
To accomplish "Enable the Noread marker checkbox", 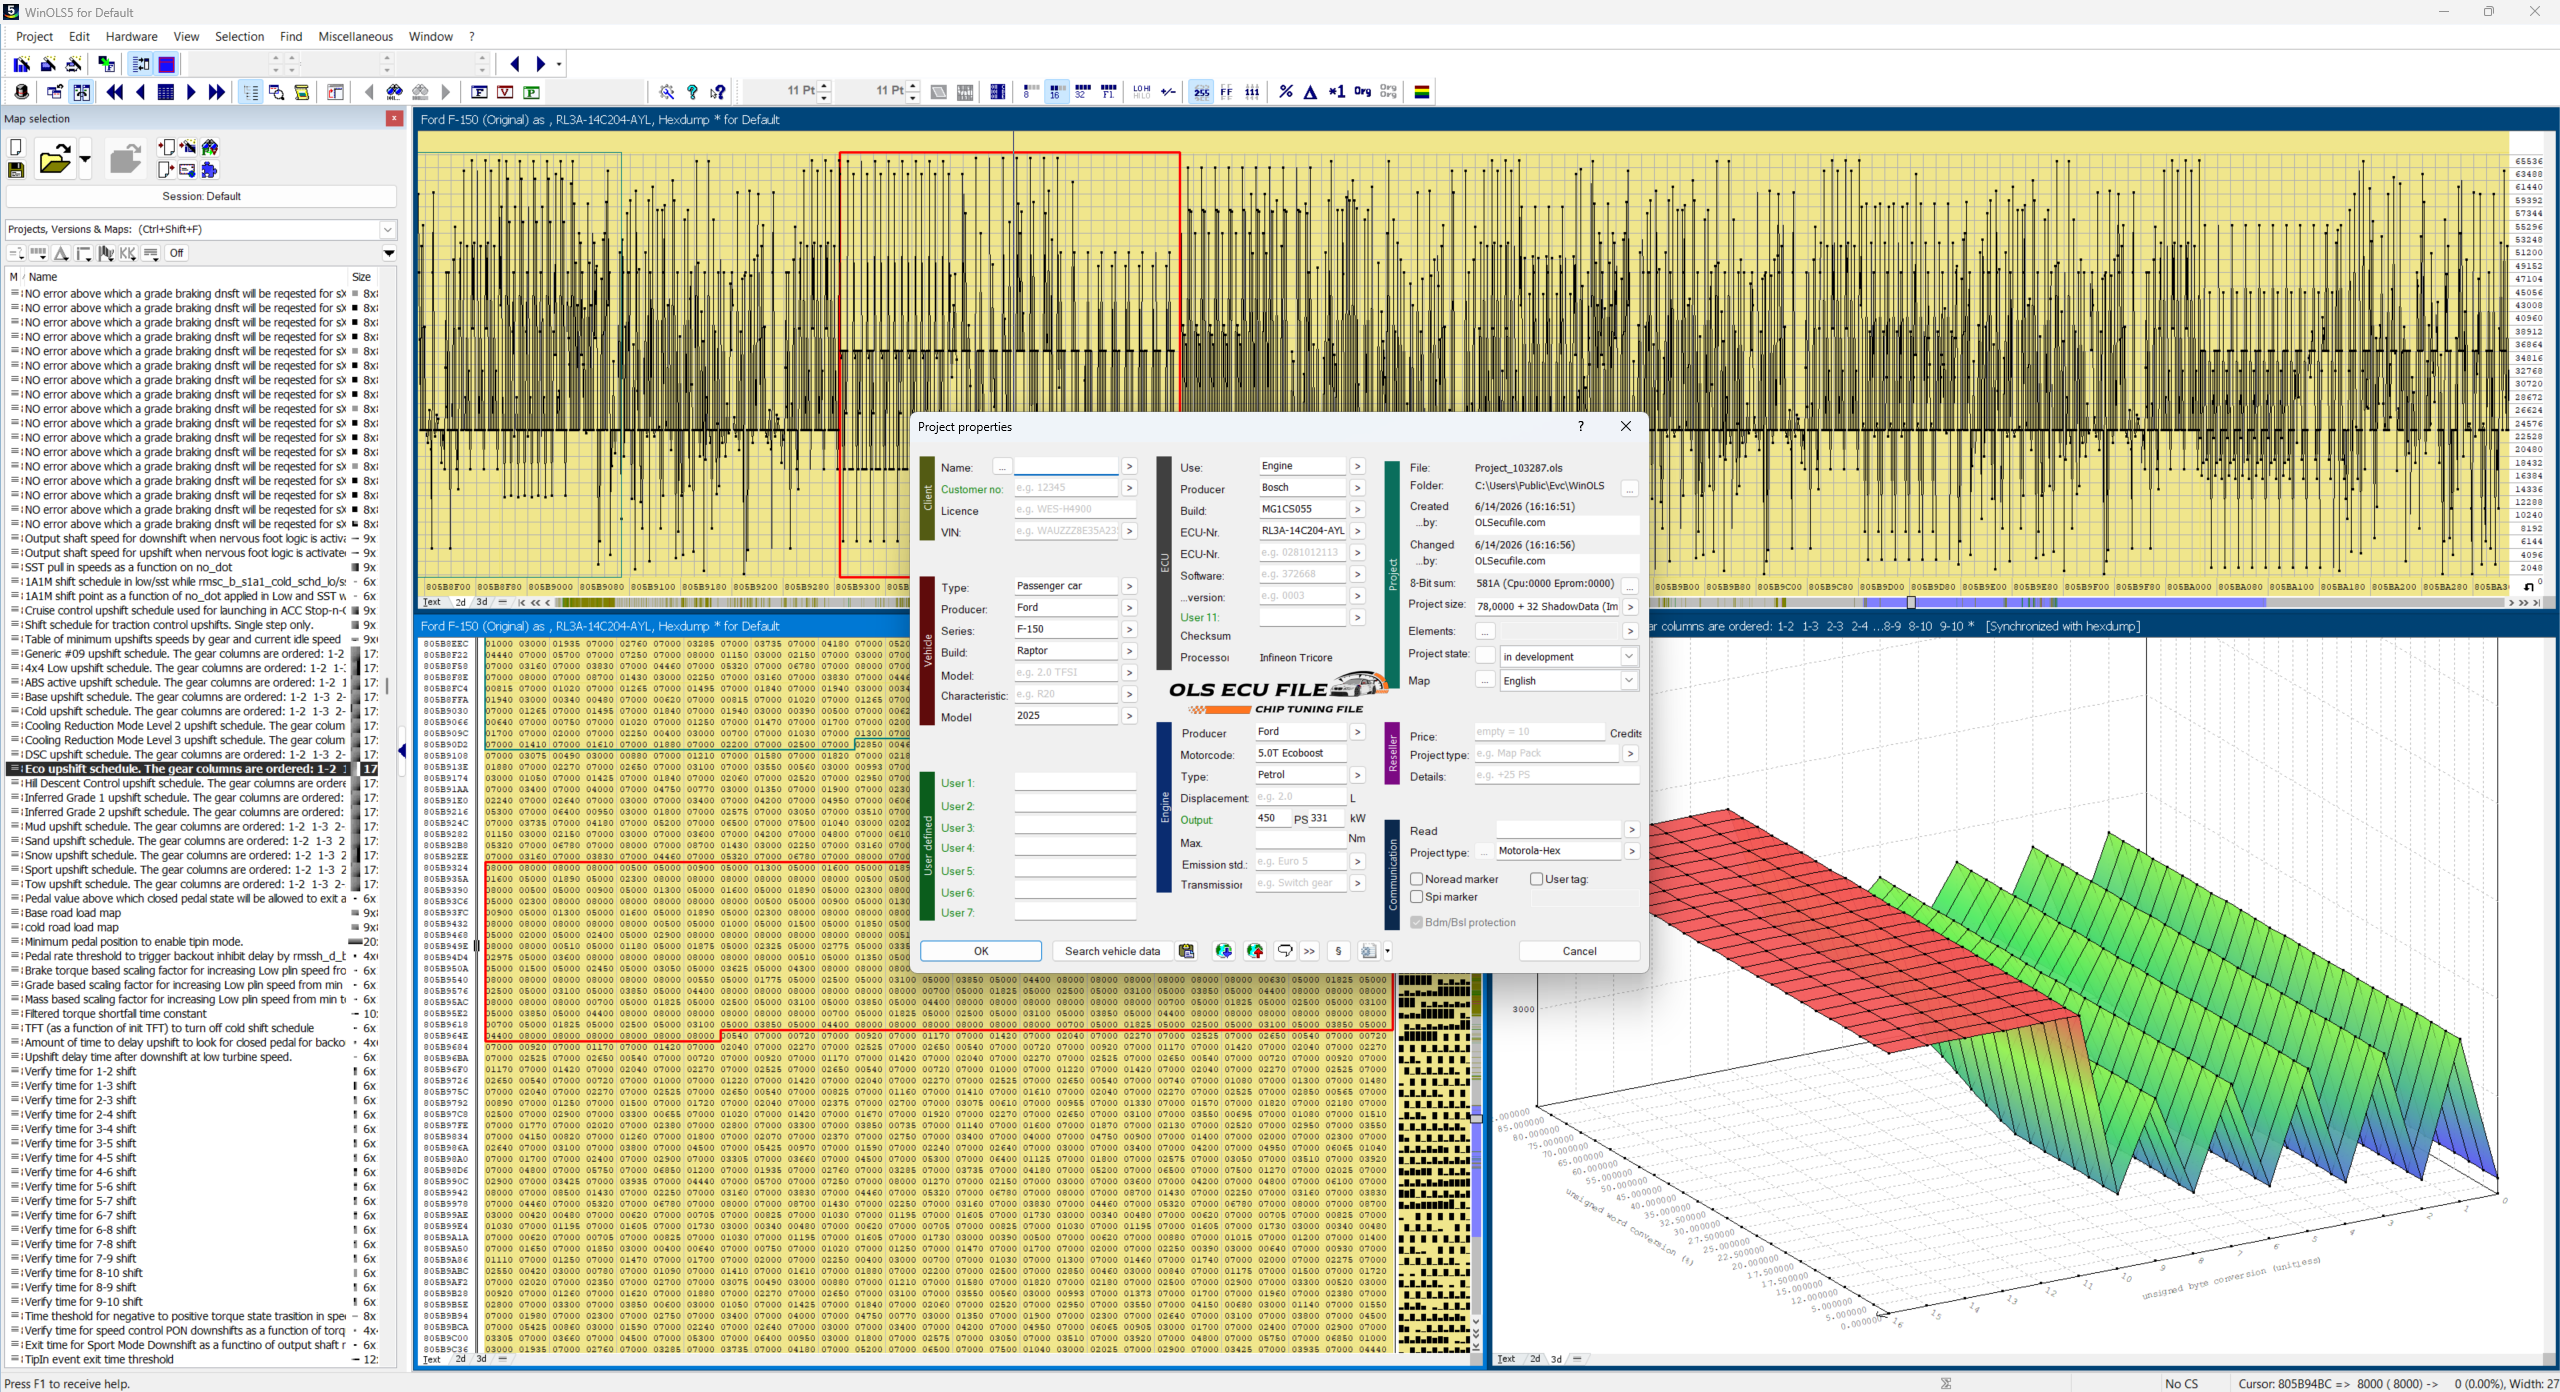I will 1417,879.
